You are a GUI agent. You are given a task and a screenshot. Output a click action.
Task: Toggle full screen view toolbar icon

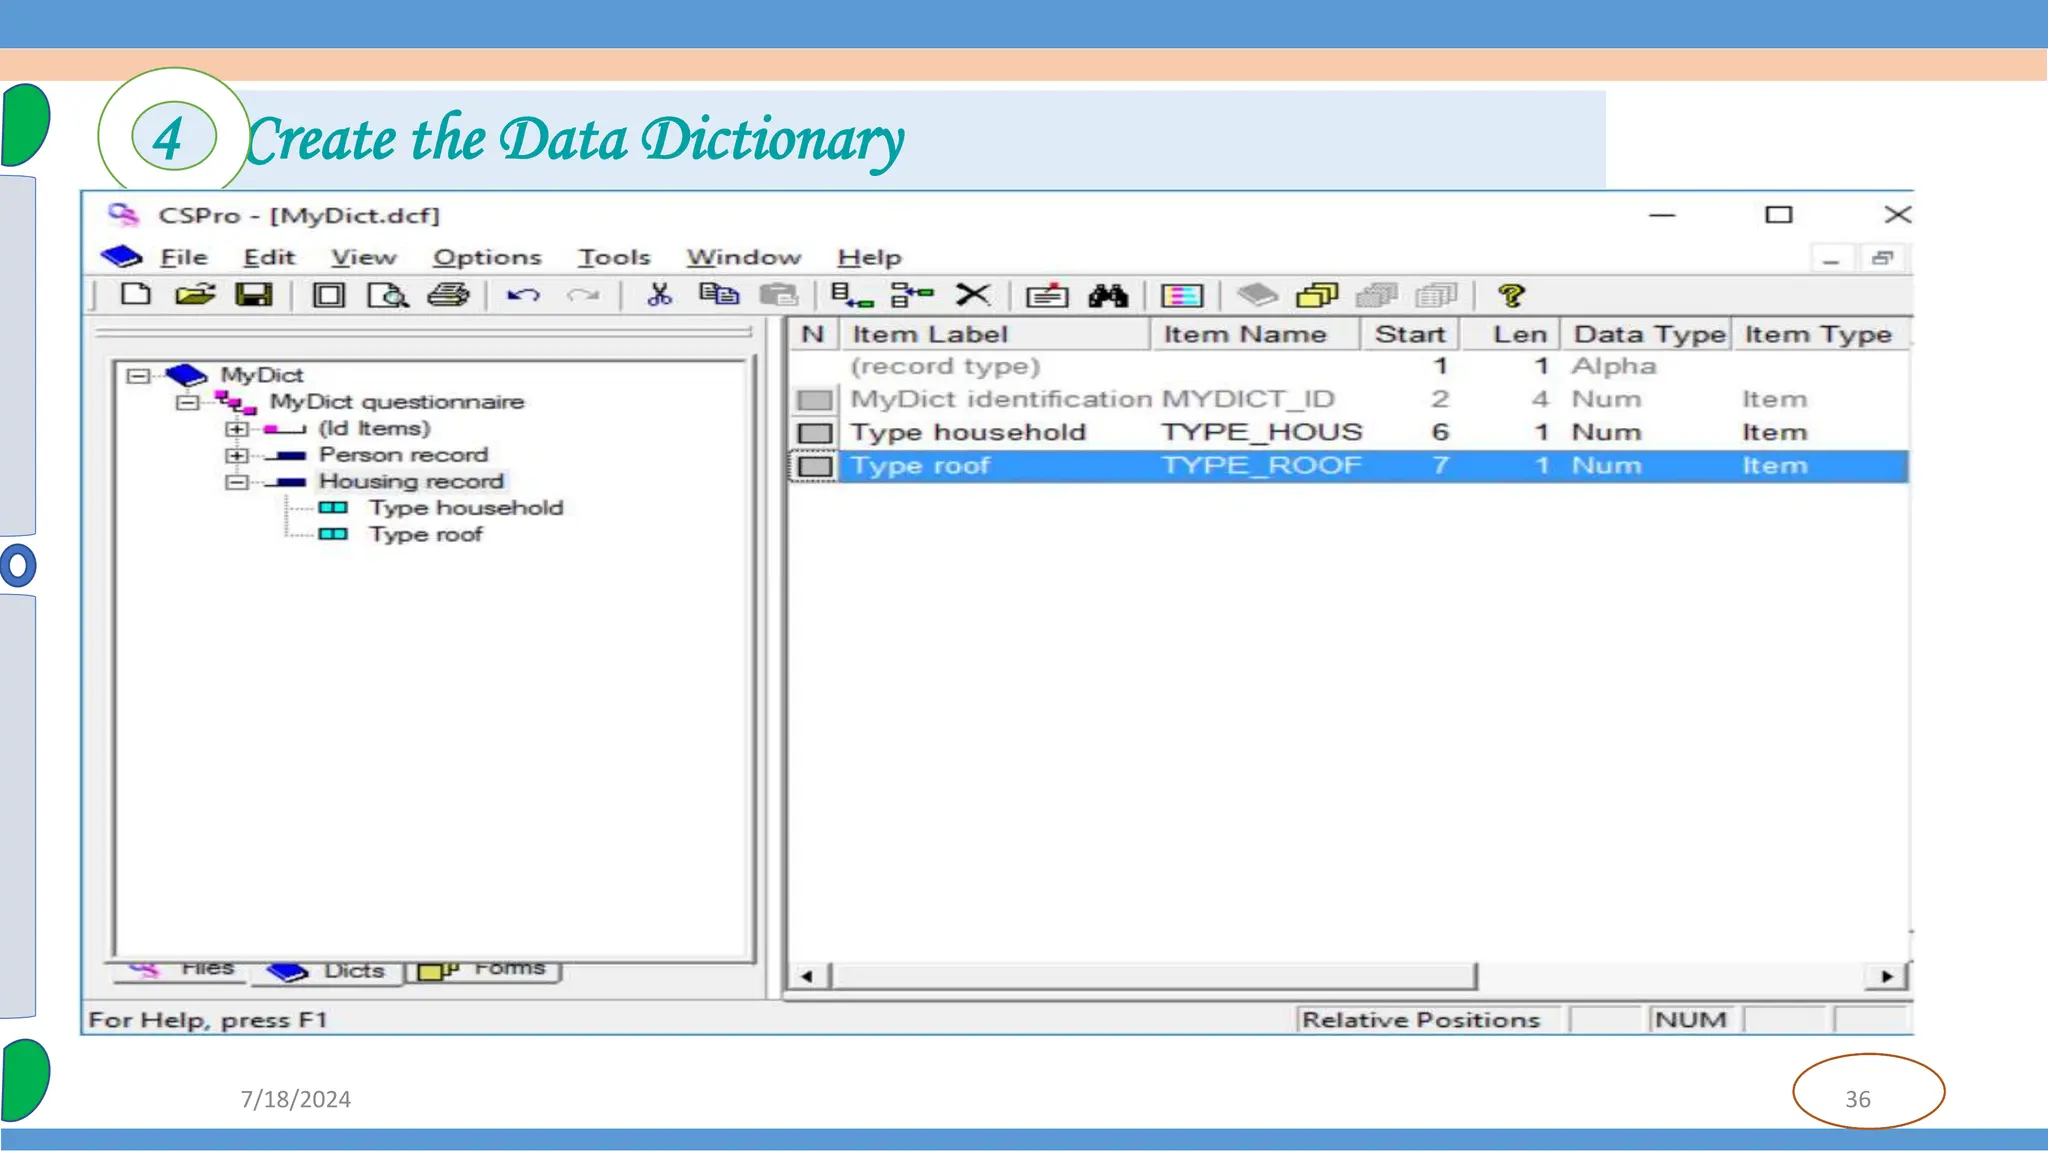click(328, 295)
